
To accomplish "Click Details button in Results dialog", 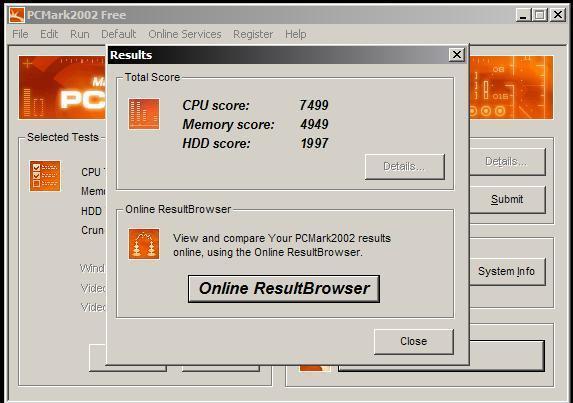I will pyautogui.click(x=405, y=167).
